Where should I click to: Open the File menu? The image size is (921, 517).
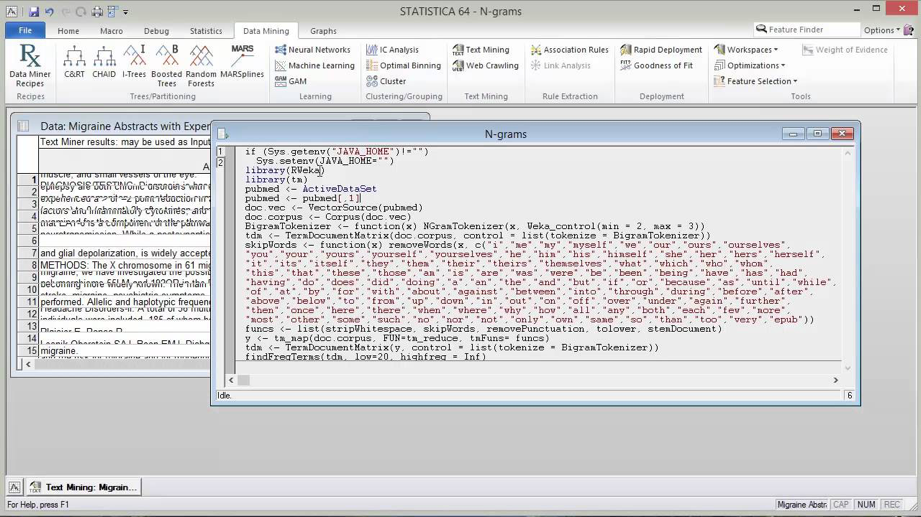tap(25, 30)
